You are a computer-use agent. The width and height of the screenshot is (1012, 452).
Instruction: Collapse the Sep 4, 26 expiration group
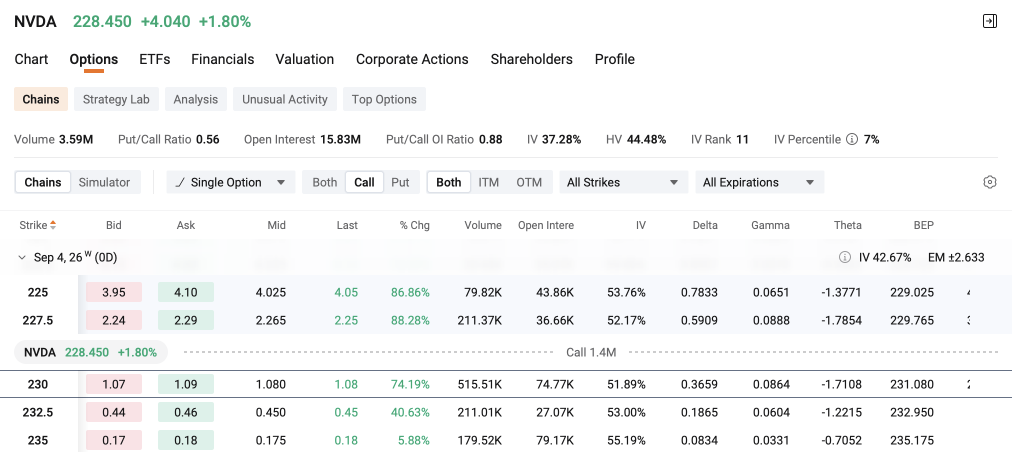tap(22, 258)
